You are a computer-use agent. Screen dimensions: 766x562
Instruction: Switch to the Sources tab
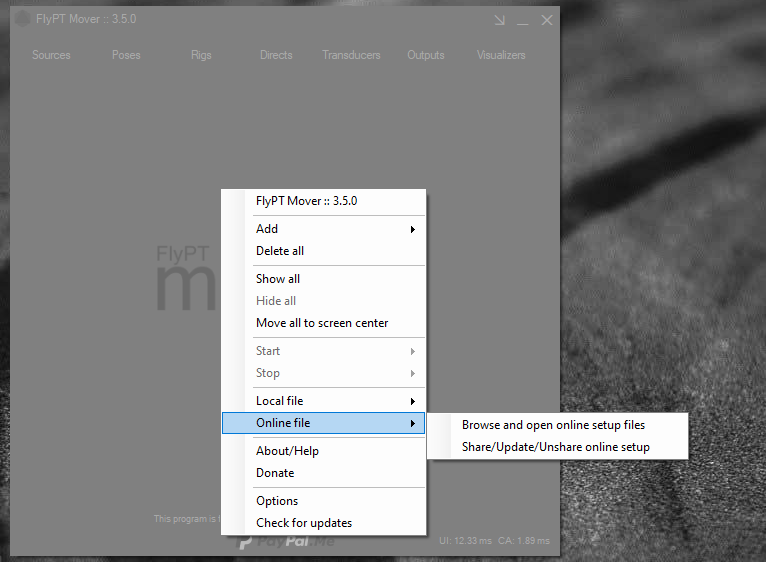[51, 55]
